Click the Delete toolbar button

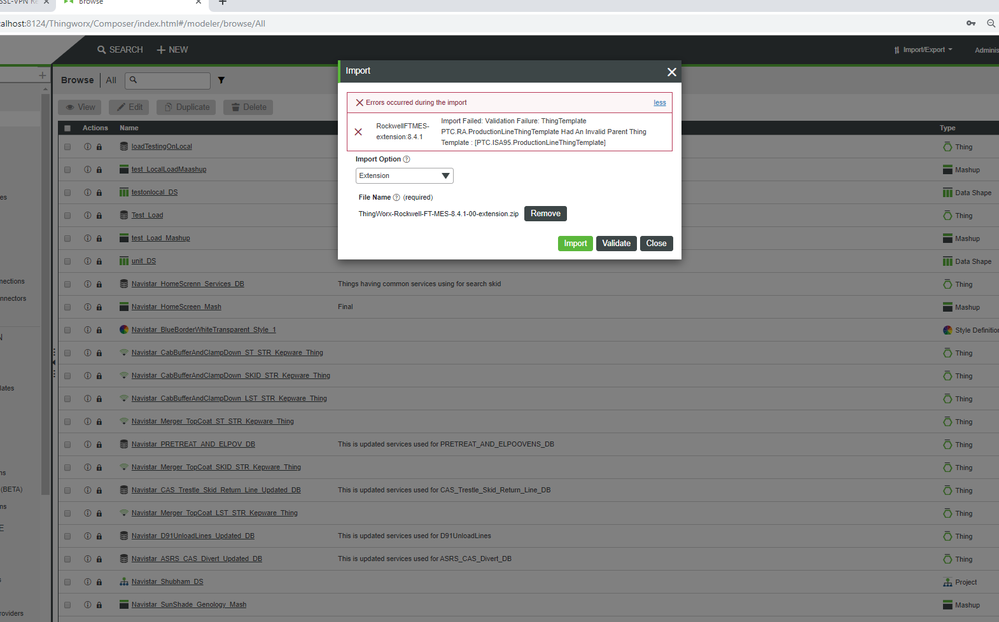(x=248, y=107)
